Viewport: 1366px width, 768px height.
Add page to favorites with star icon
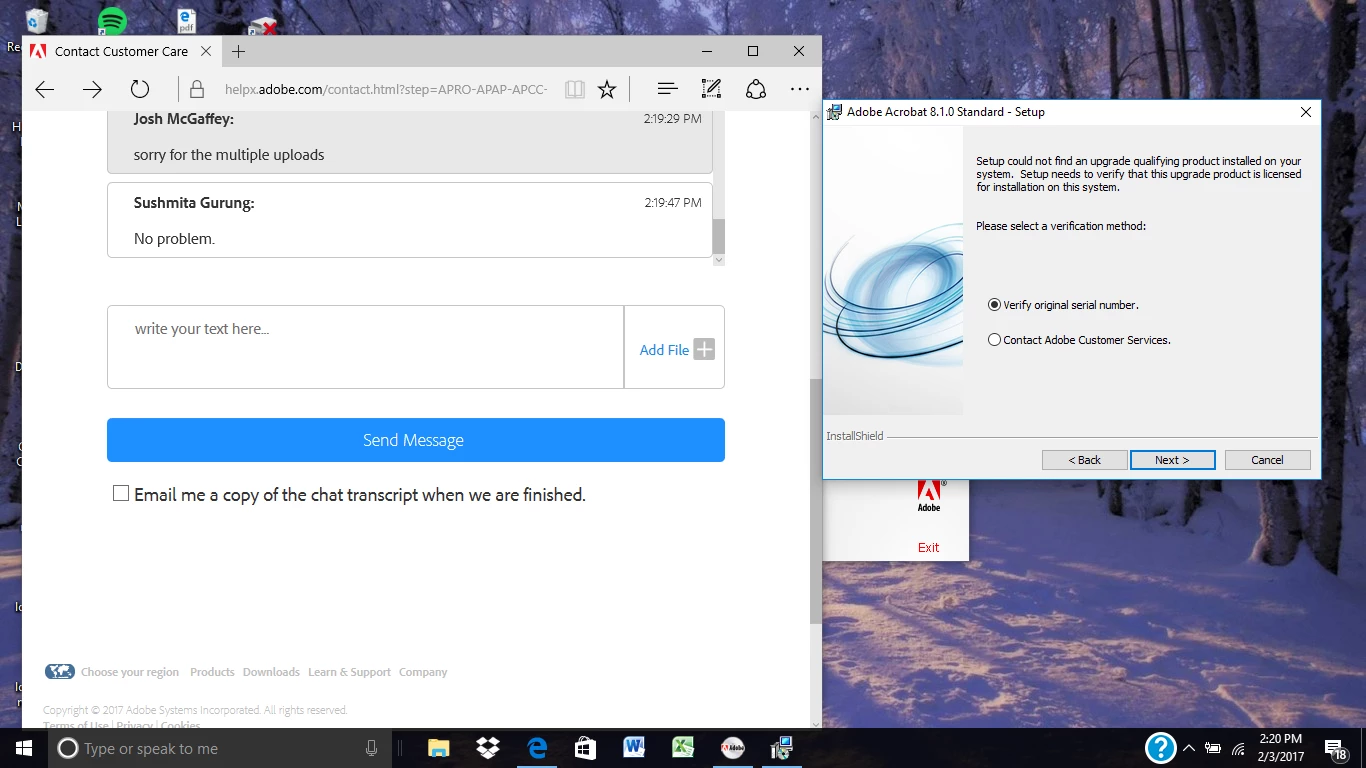(607, 90)
